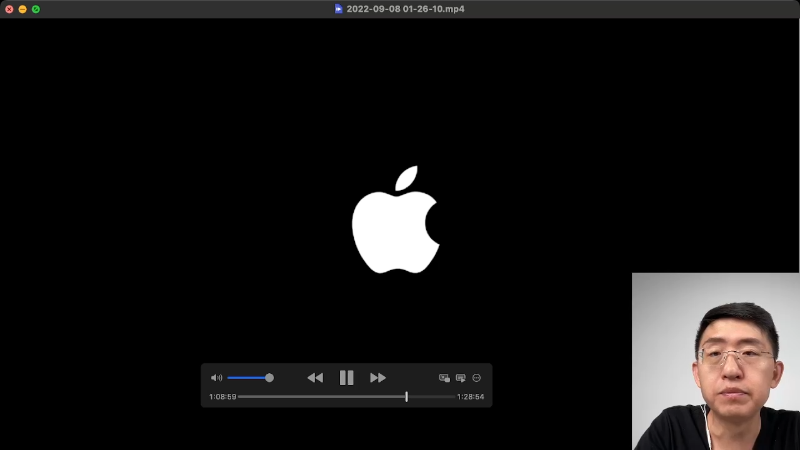Image resolution: width=800 pixels, height=450 pixels.
Task: Click the playhead on the timeline
Action: 407,396
